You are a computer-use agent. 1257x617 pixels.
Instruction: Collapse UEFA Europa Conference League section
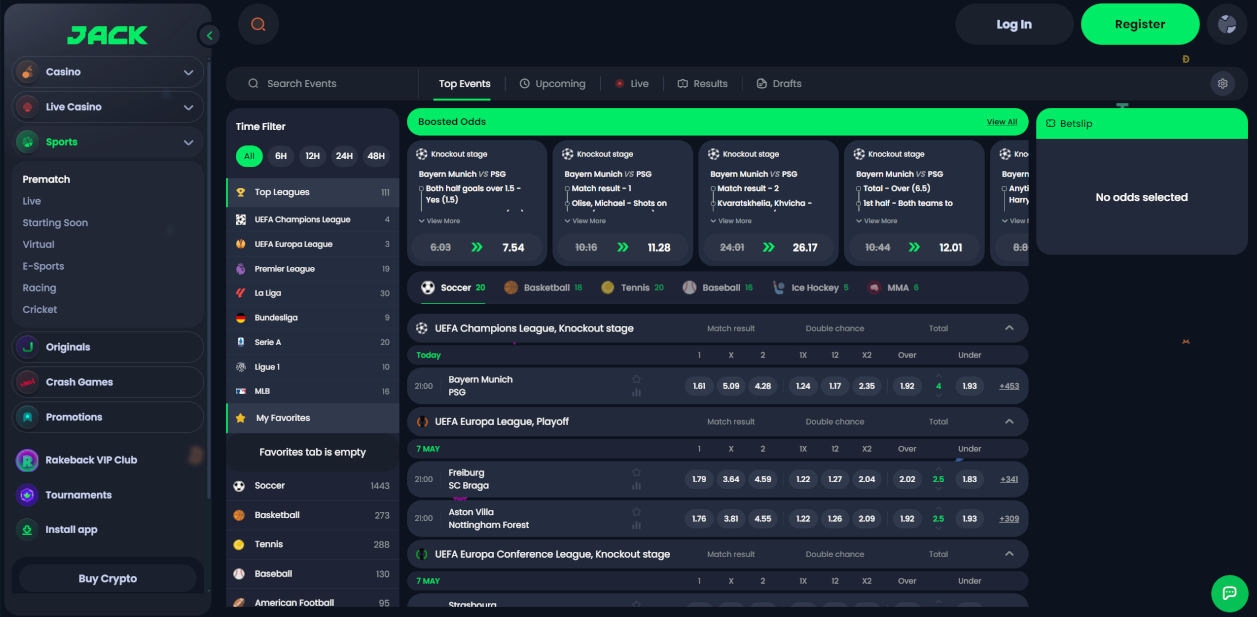1009,554
